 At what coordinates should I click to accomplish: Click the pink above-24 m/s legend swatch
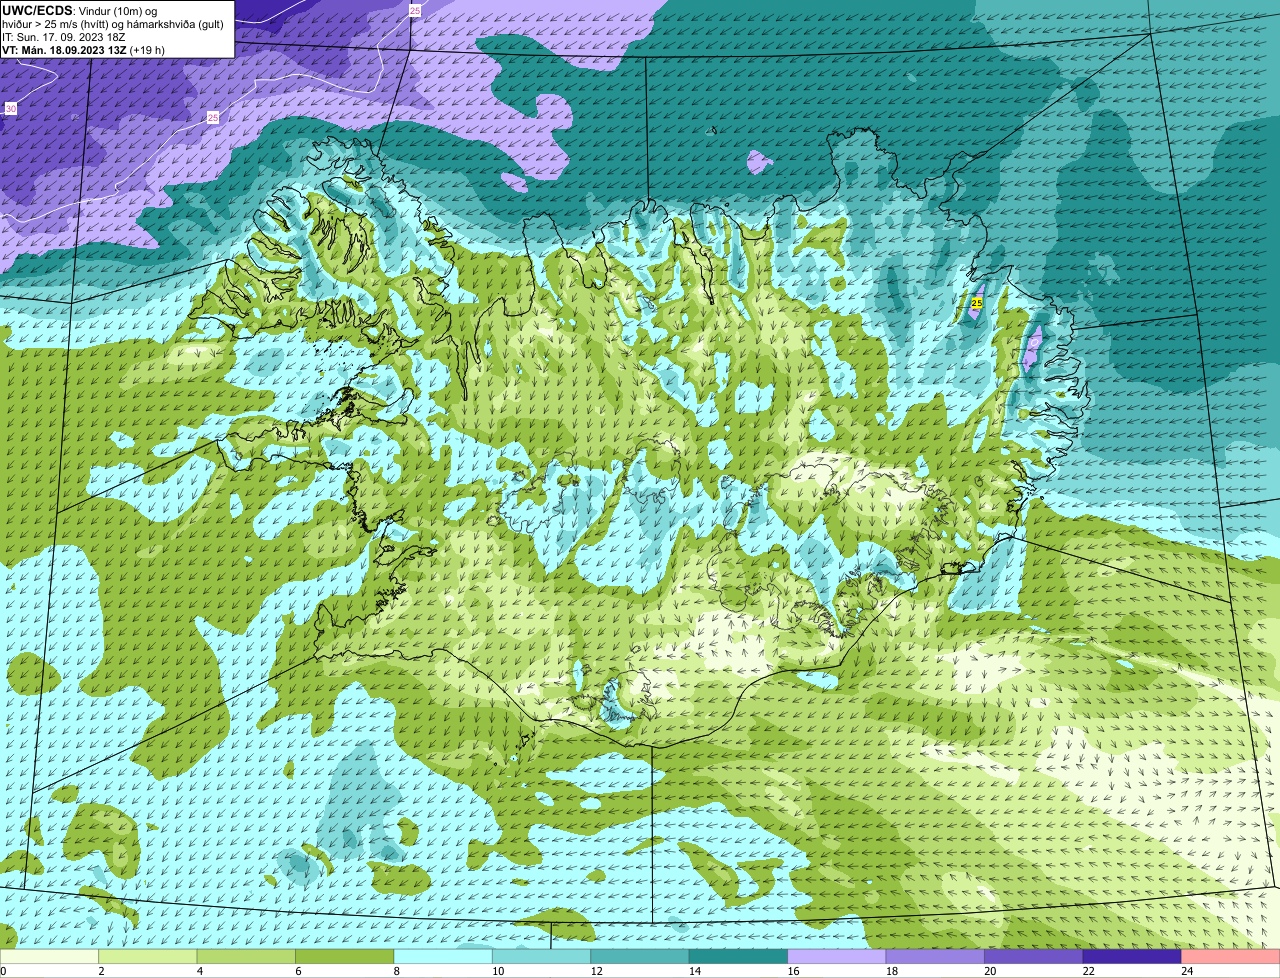1231,957
